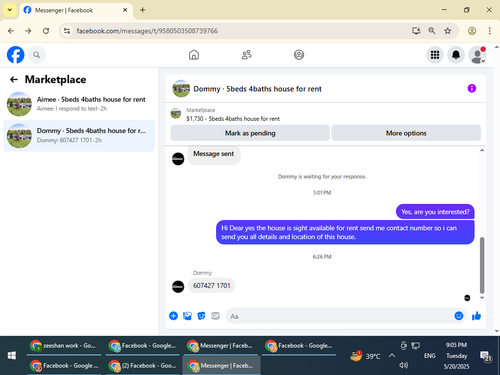500x375 pixels.
Task: Click the browser Back arrow
Action: pyautogui.click(x=11, y=31)
